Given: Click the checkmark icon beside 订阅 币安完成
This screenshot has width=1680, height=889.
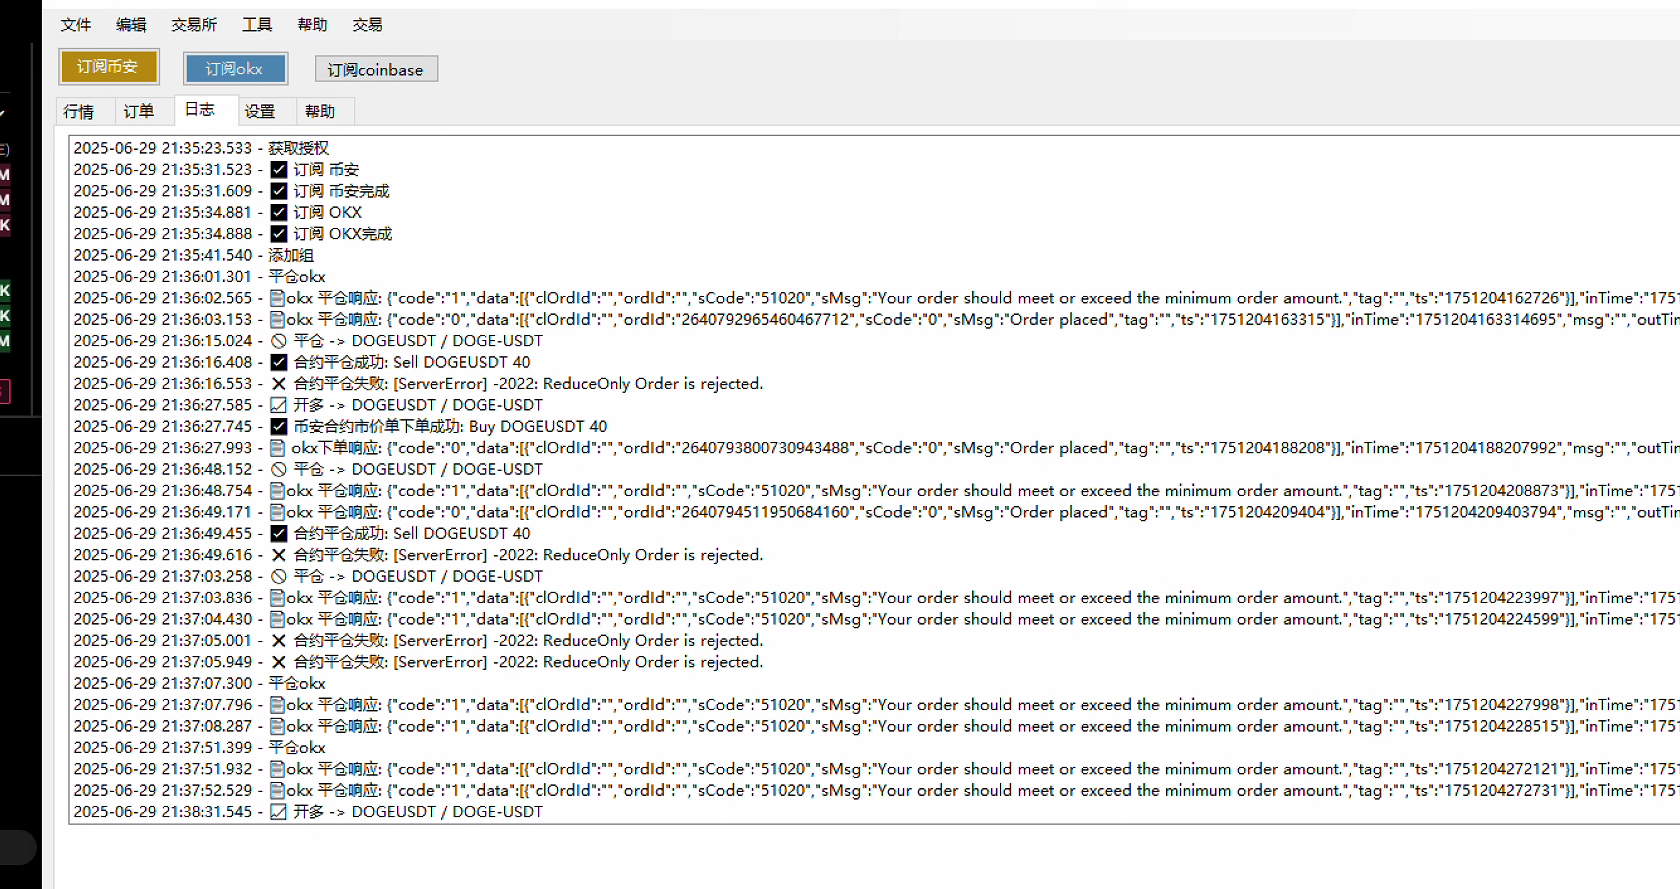Looking at the screenshot, I should pyautogui.click(x=279, y=191).
